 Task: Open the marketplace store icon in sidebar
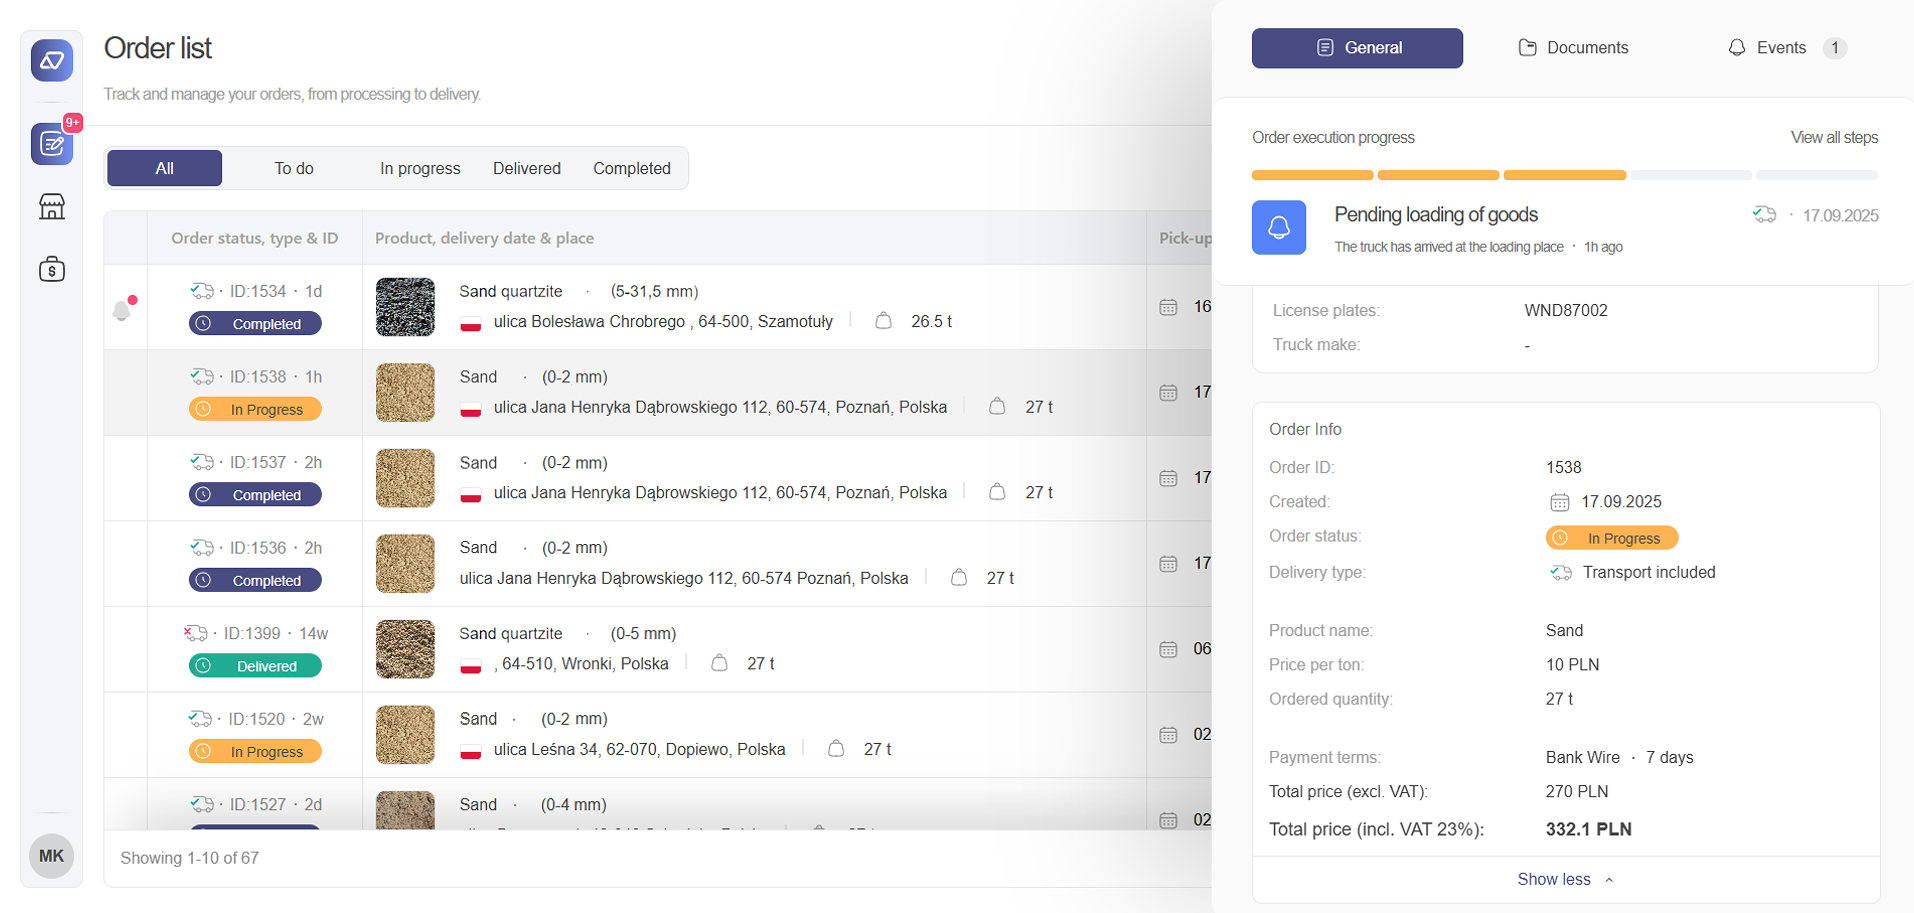(x=52, y=207)
